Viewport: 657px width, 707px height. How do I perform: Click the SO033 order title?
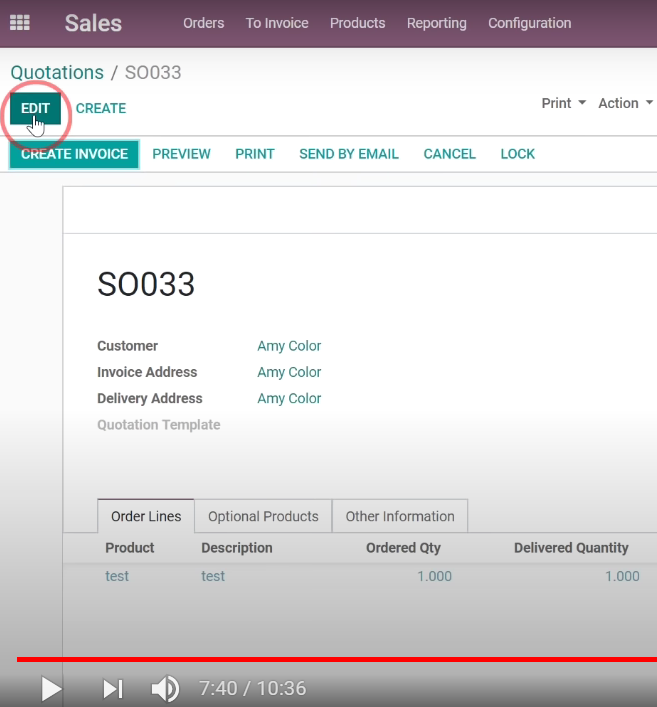[146, 284]
